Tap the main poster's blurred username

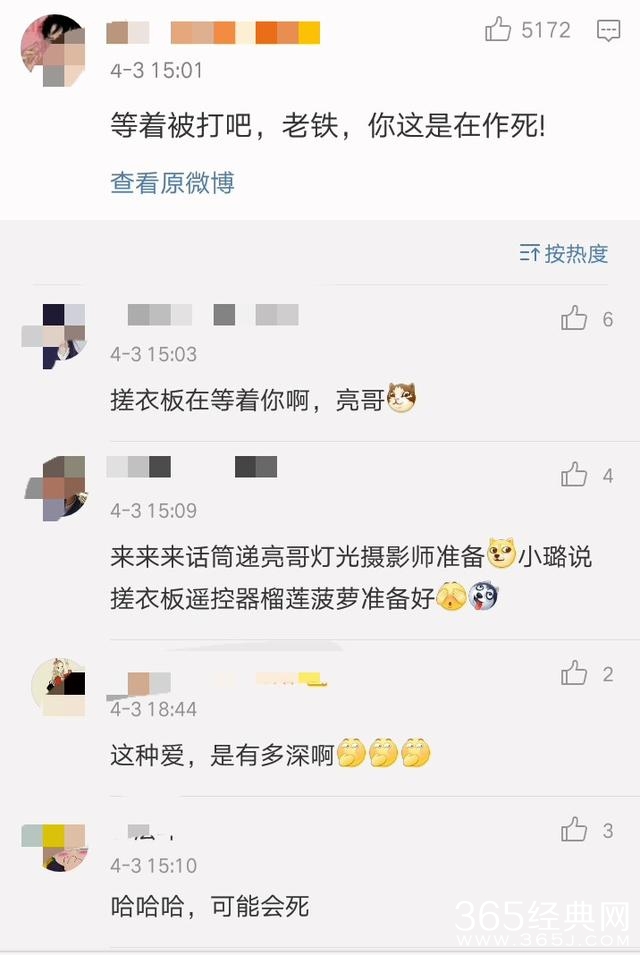pyautogui.click(x=213, y=33)
